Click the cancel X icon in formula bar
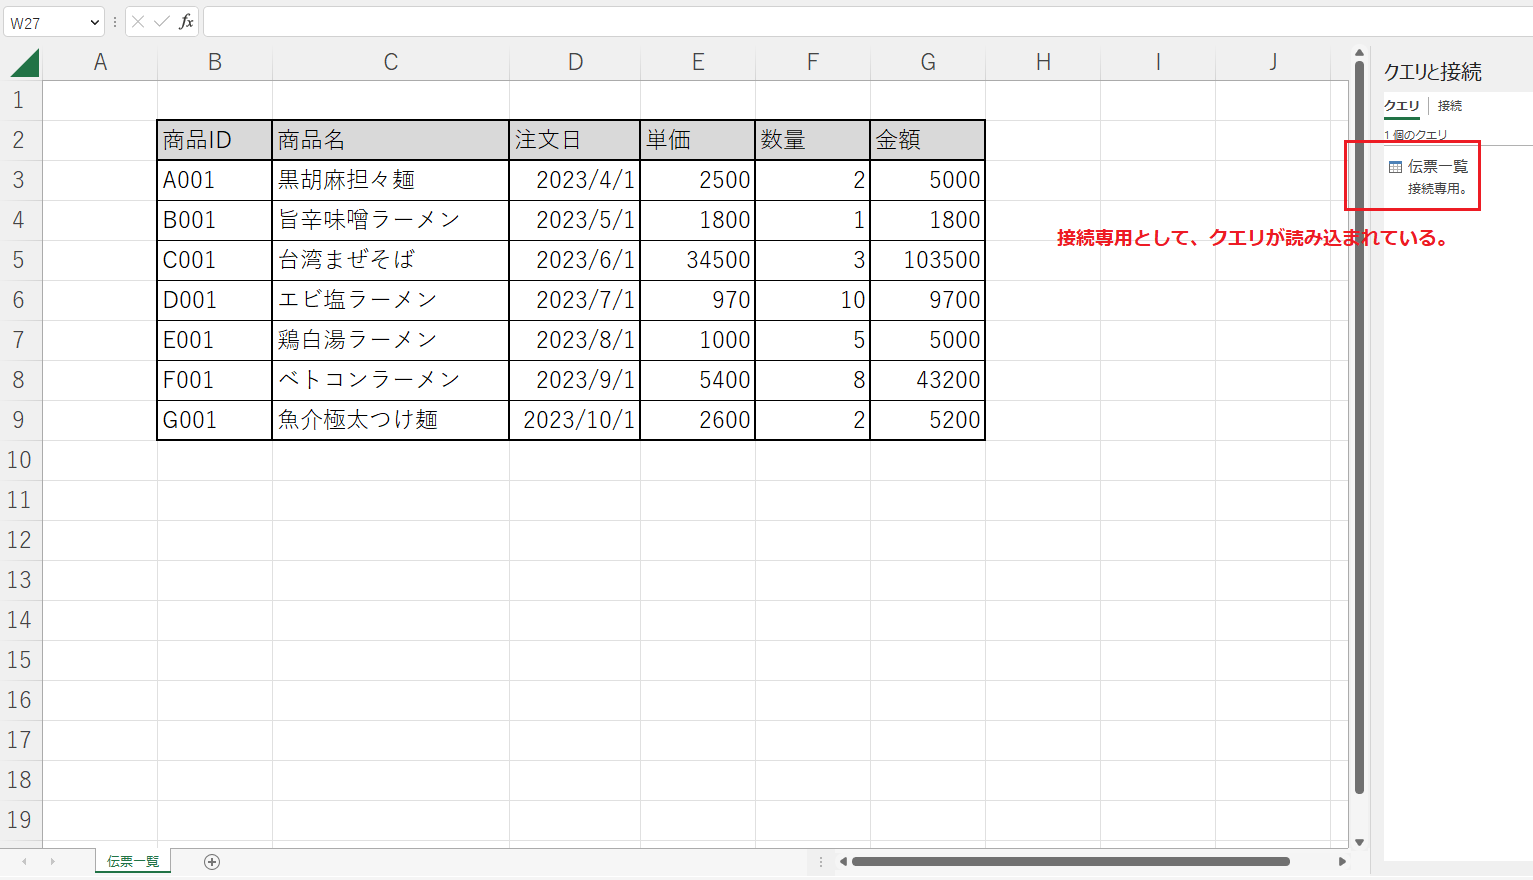 [138, 22]
